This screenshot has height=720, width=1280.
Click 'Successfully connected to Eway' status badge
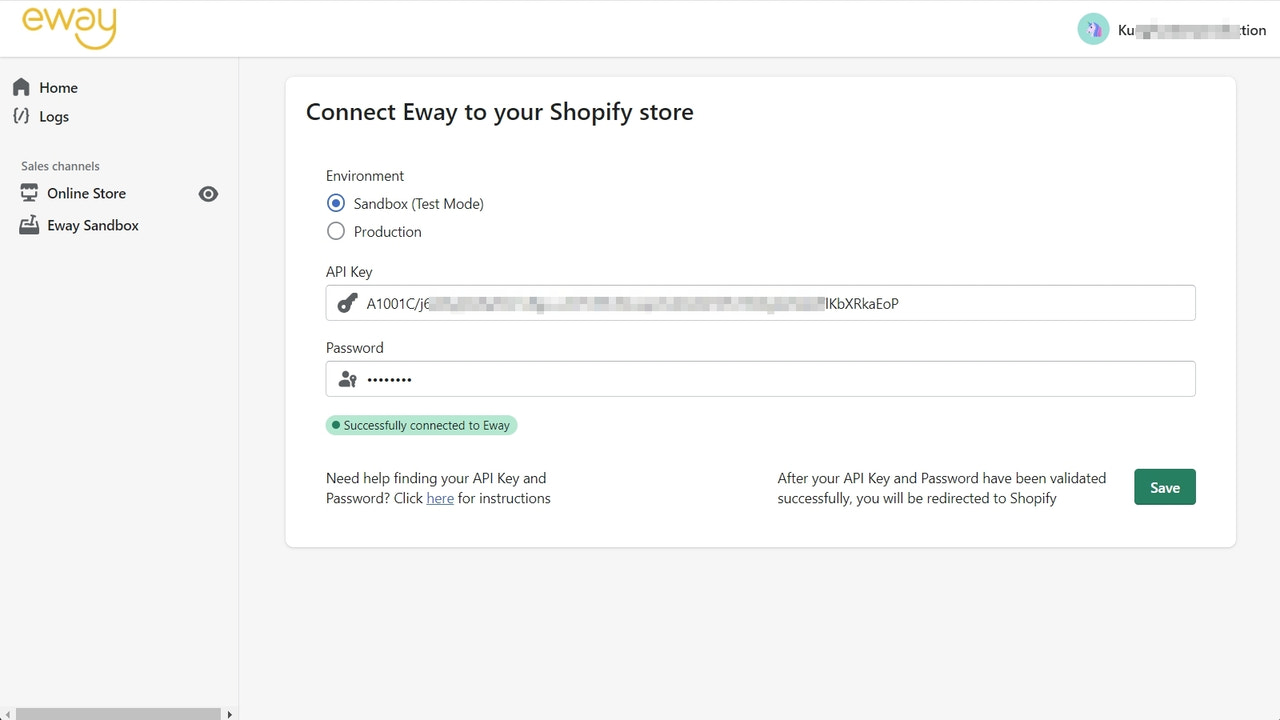[x=421, y=425]
